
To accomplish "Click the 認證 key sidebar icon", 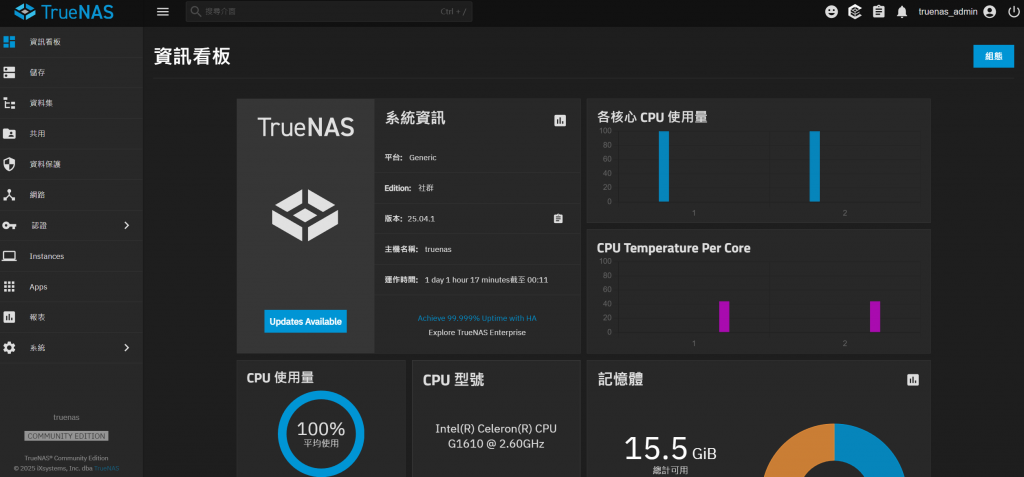I will (9, 225).
